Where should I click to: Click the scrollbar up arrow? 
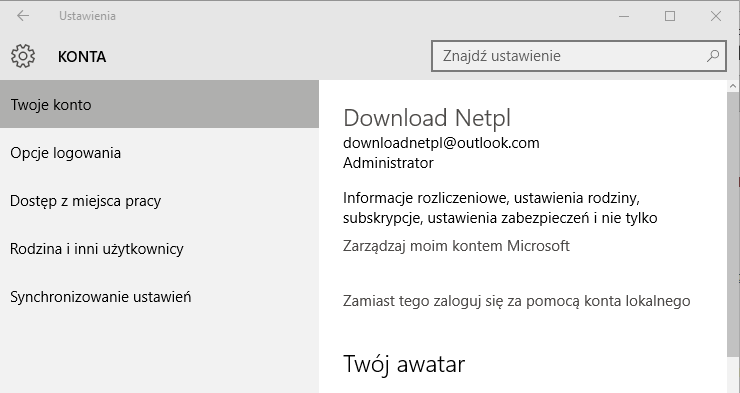733,86
